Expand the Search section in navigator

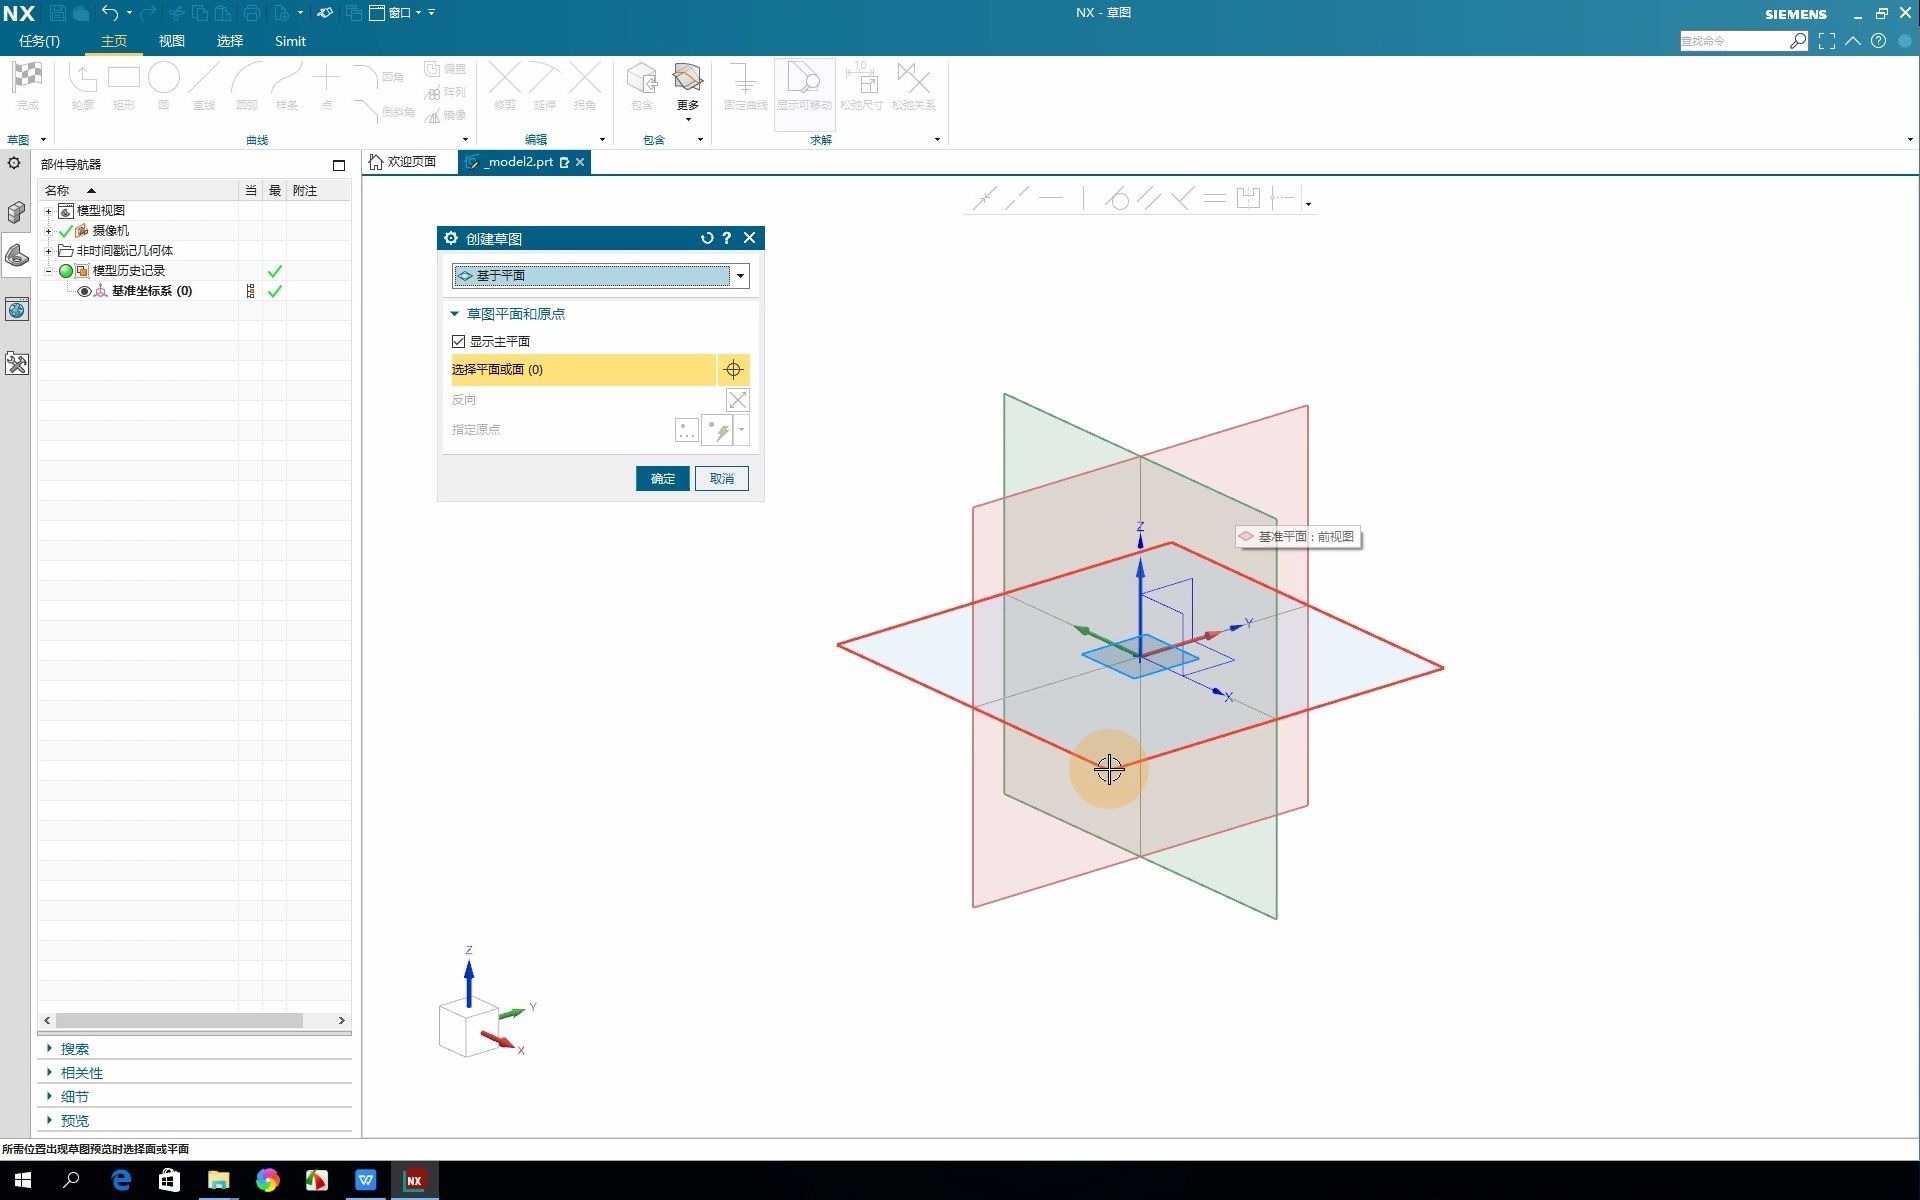74,1049
